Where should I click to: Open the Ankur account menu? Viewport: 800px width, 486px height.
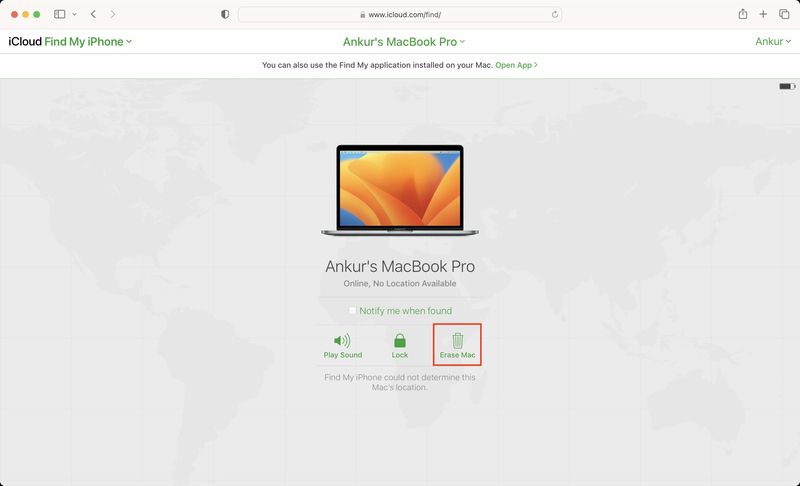point(773,41)
